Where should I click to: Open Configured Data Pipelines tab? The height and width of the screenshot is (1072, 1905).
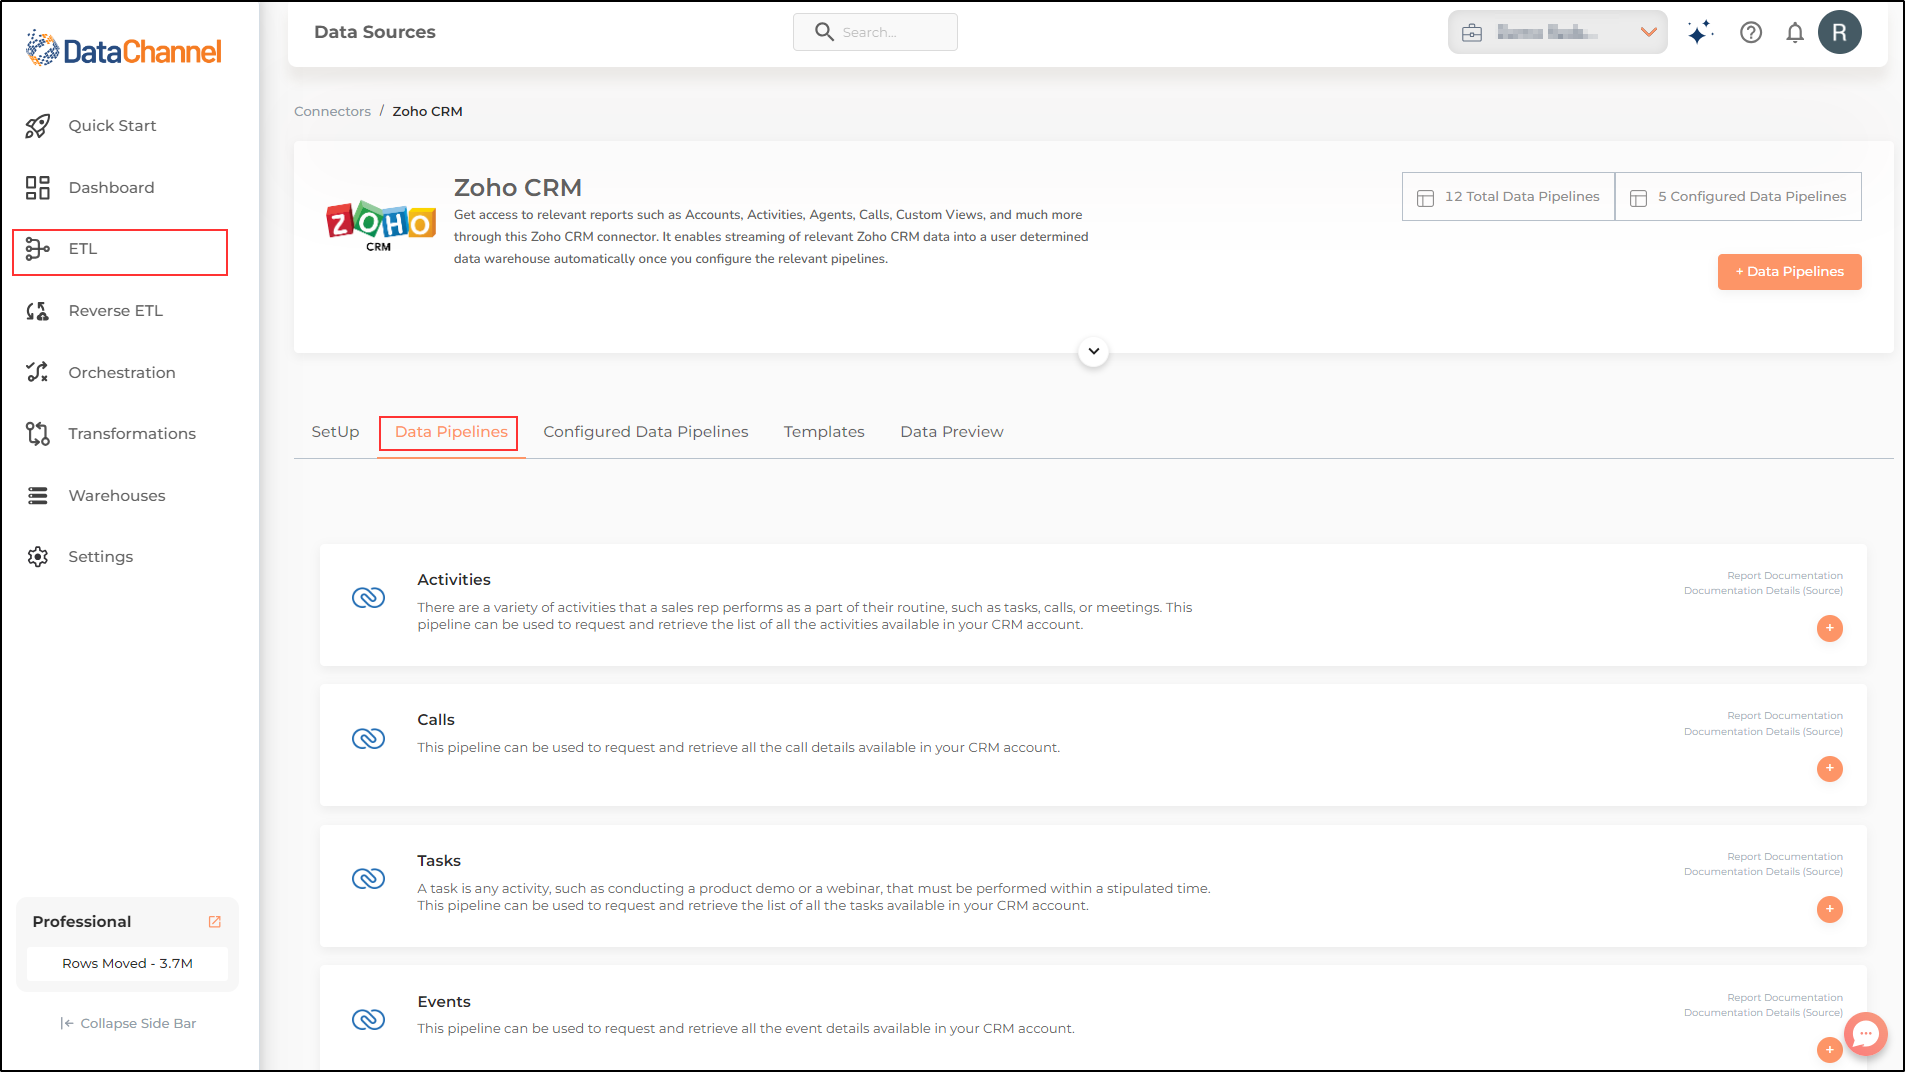(x=646, y=432)
